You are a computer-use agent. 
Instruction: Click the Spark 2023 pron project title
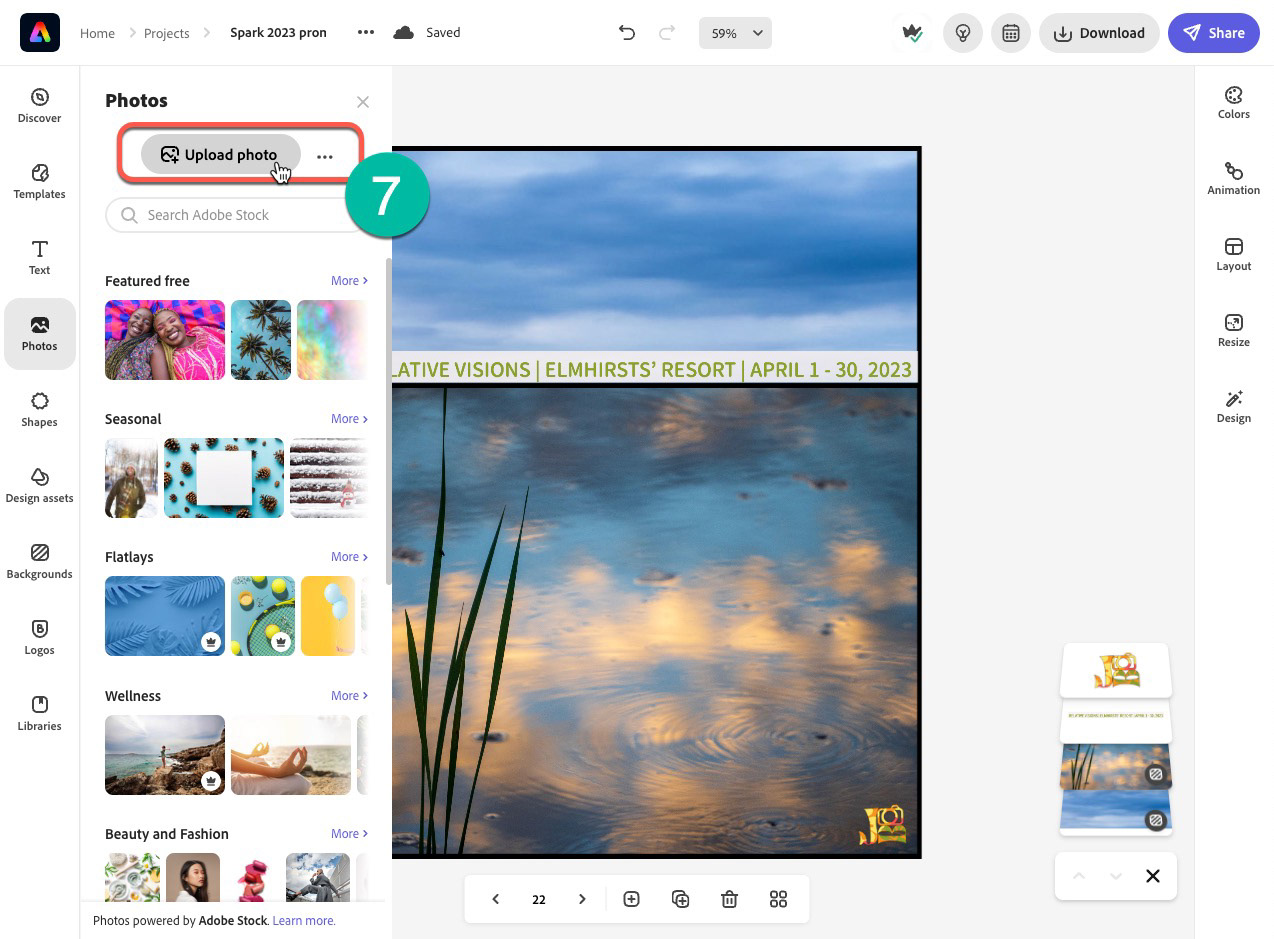click(x=278, y=33)
